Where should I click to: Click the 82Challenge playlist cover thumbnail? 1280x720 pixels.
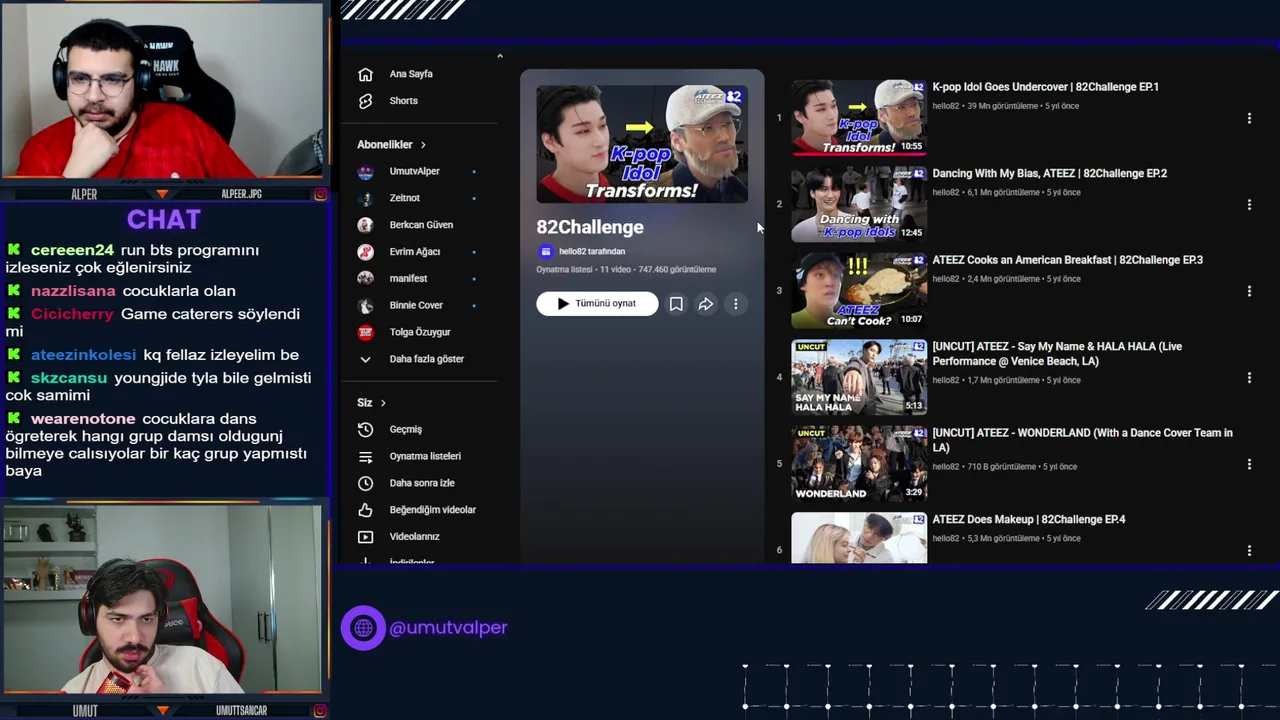coord(642,144)
